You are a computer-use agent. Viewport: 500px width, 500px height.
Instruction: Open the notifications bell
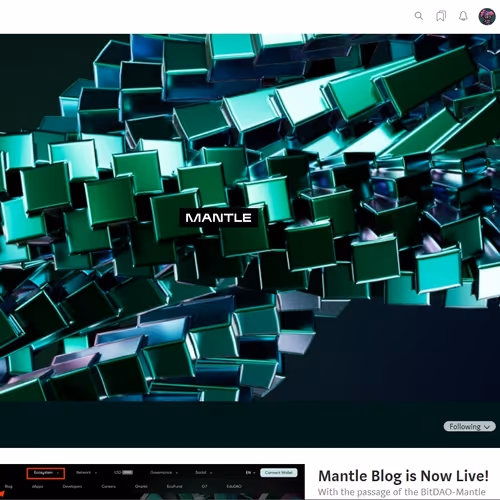(x=463, y=16)
